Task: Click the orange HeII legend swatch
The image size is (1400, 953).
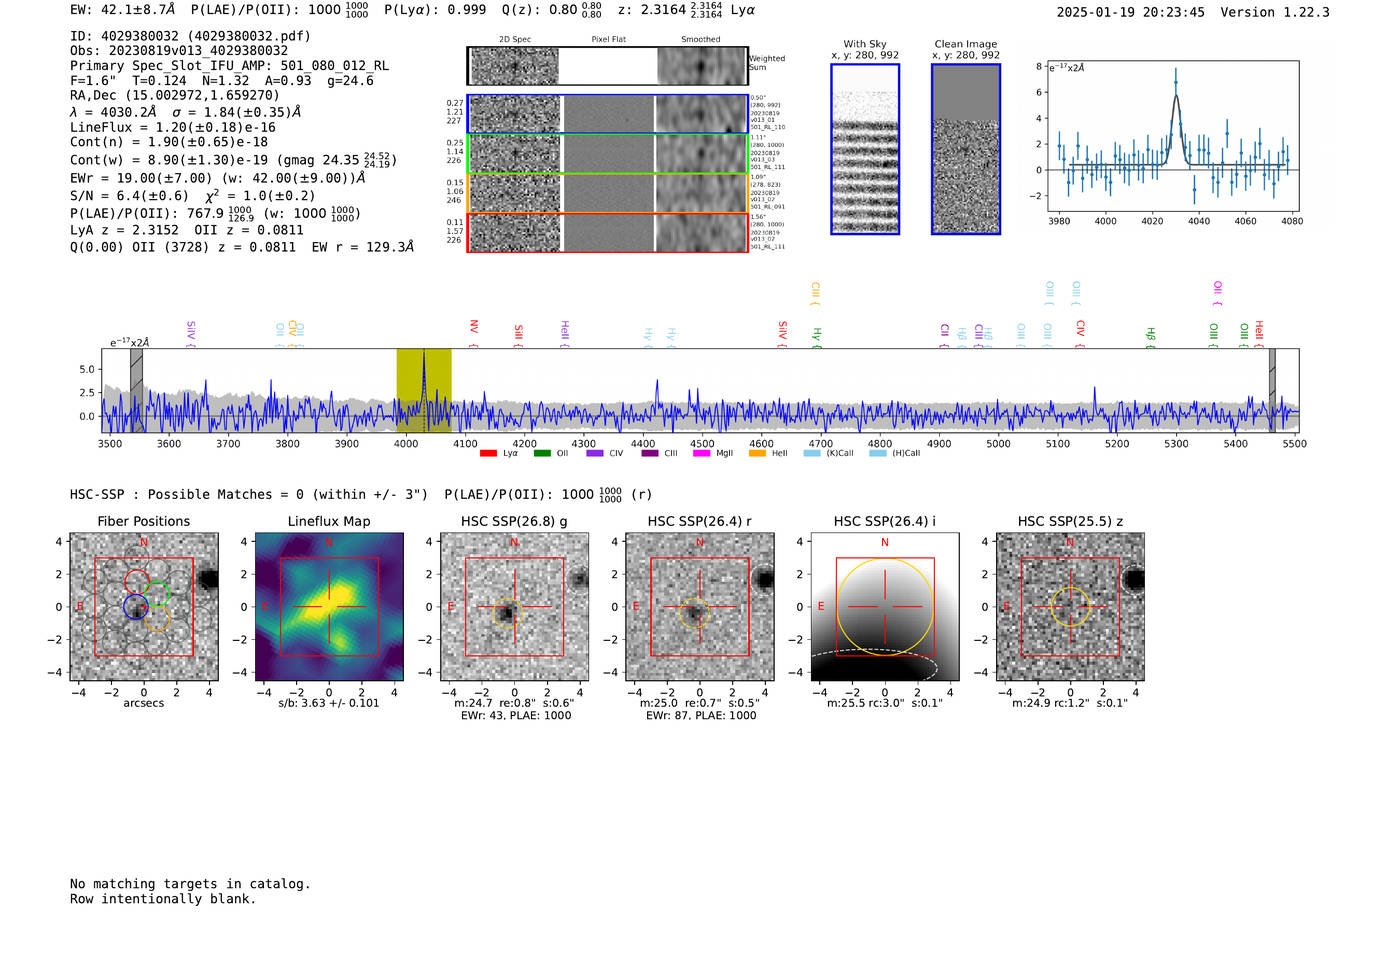Action: tap(757, 453)
